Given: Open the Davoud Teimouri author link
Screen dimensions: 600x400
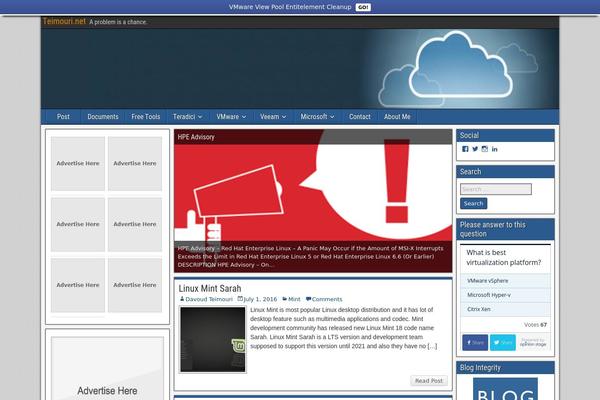Looking at the screenshot, I should pos(209,299).
